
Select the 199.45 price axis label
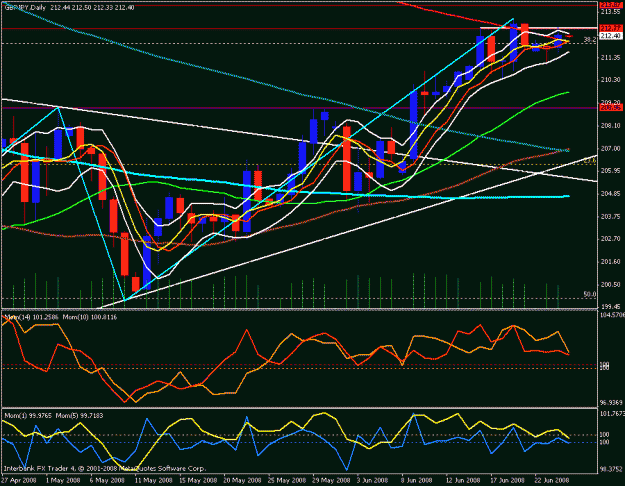click(x=611, y=307)
